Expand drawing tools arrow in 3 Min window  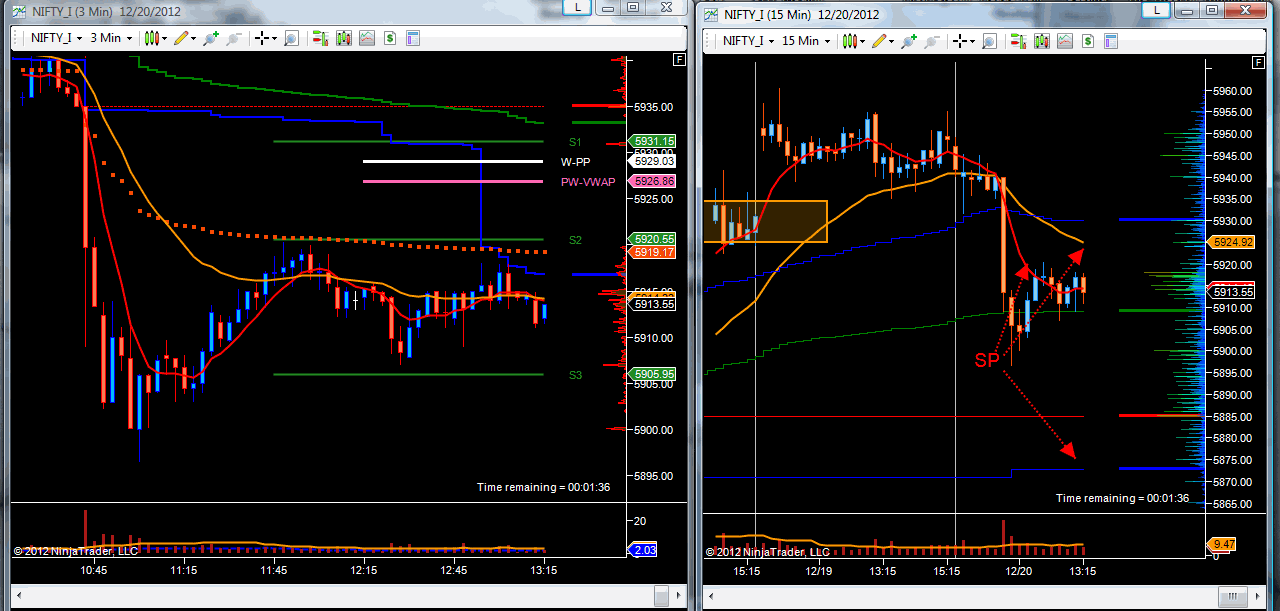coord(193,38)
